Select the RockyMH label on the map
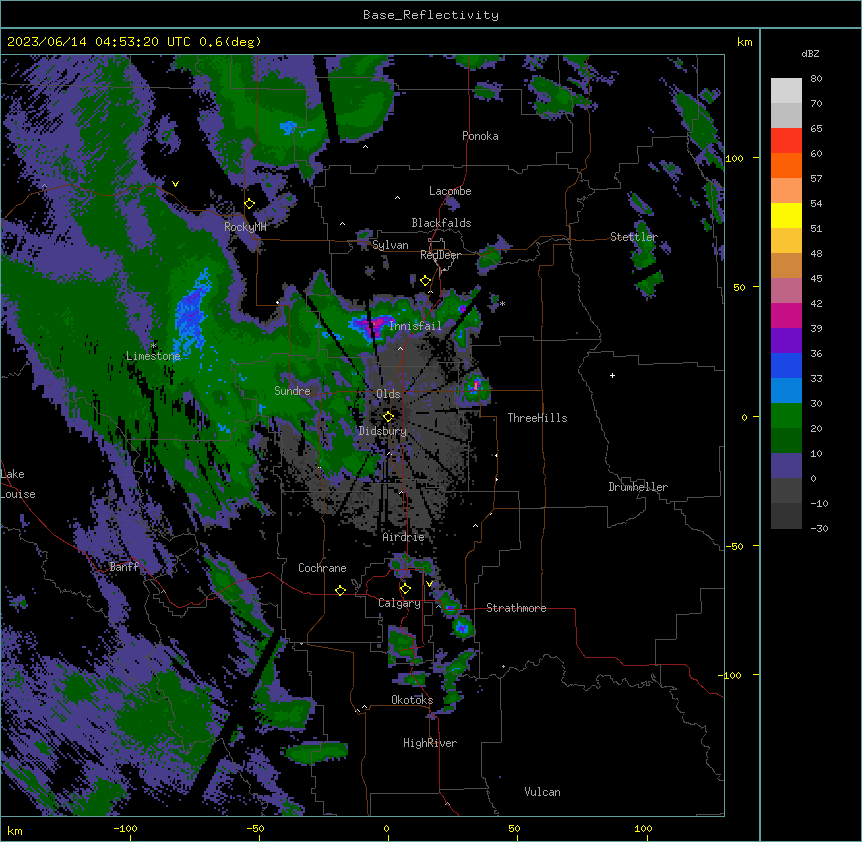The height and width of the screenshot is (842, 862). (x=245, y=227)
